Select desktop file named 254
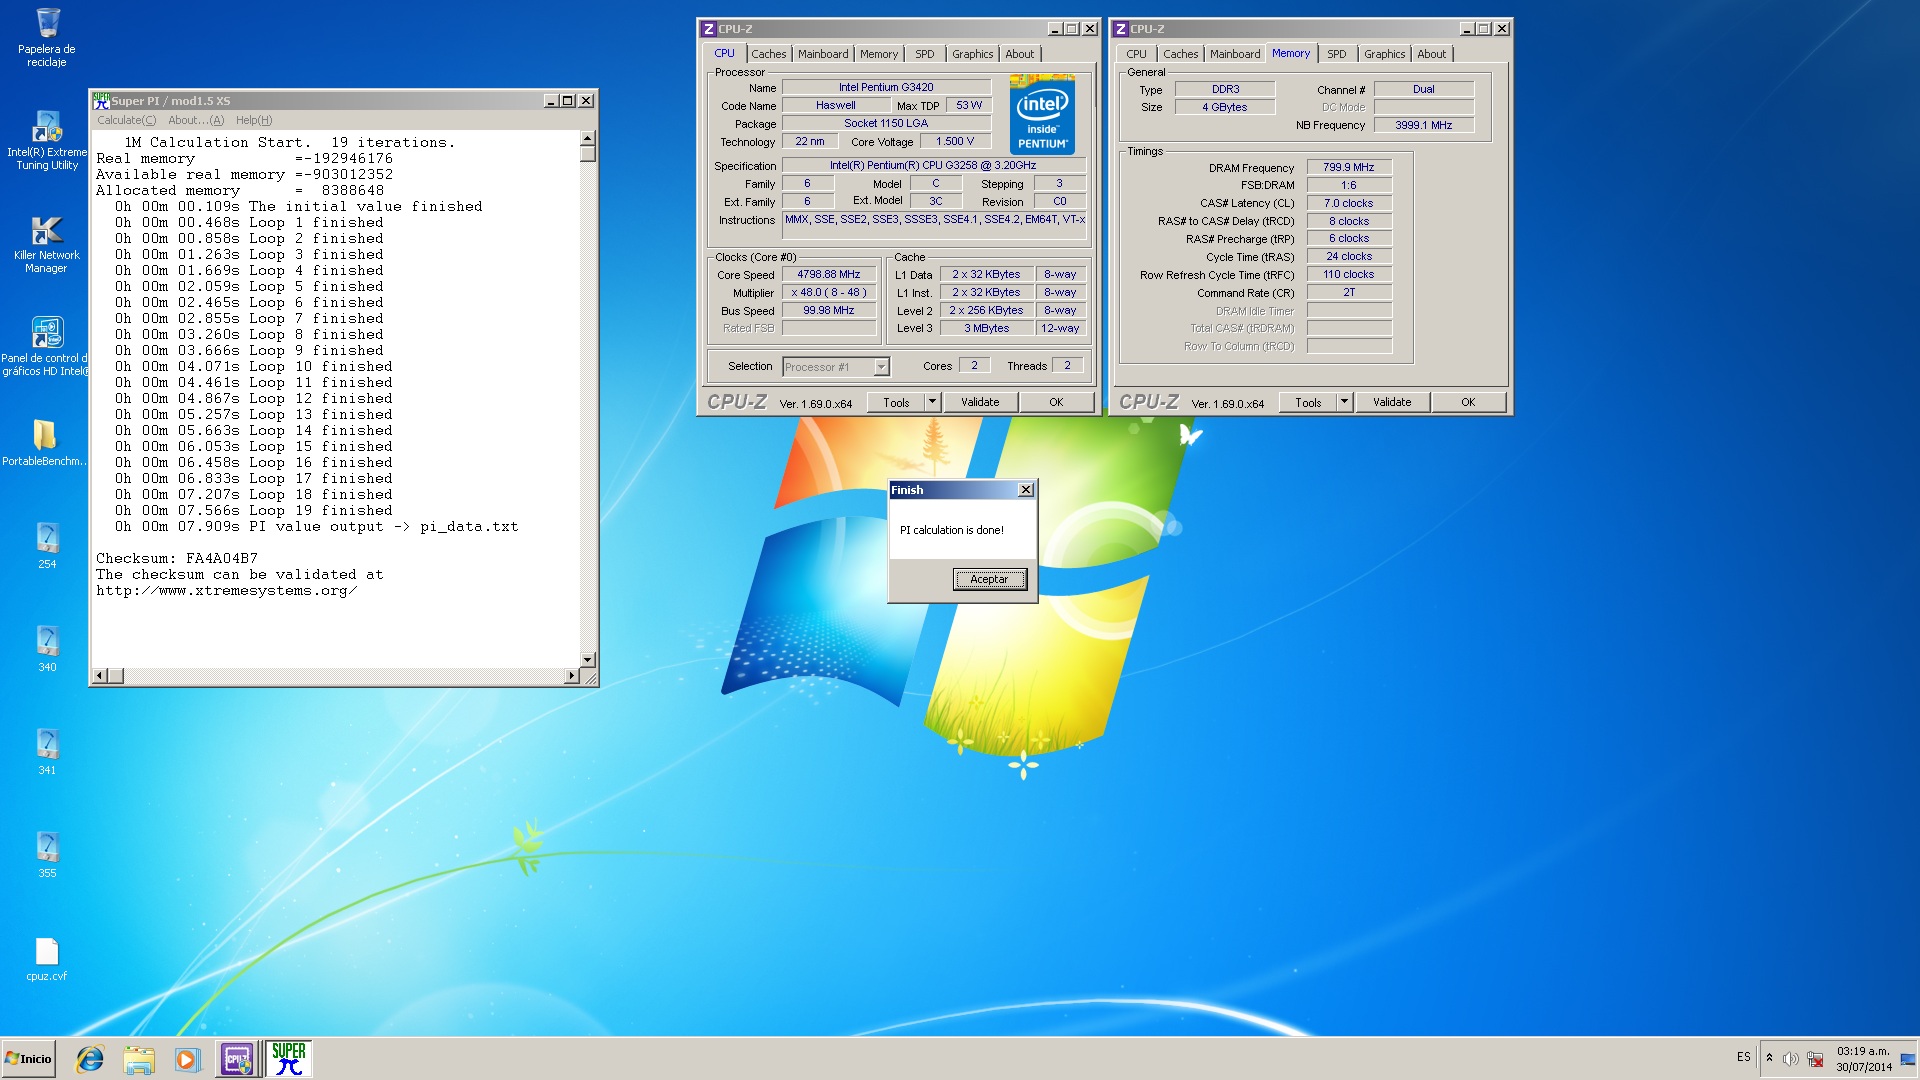The width and height of the screenshot is (1920, 1080). click(x=47, y=545)
